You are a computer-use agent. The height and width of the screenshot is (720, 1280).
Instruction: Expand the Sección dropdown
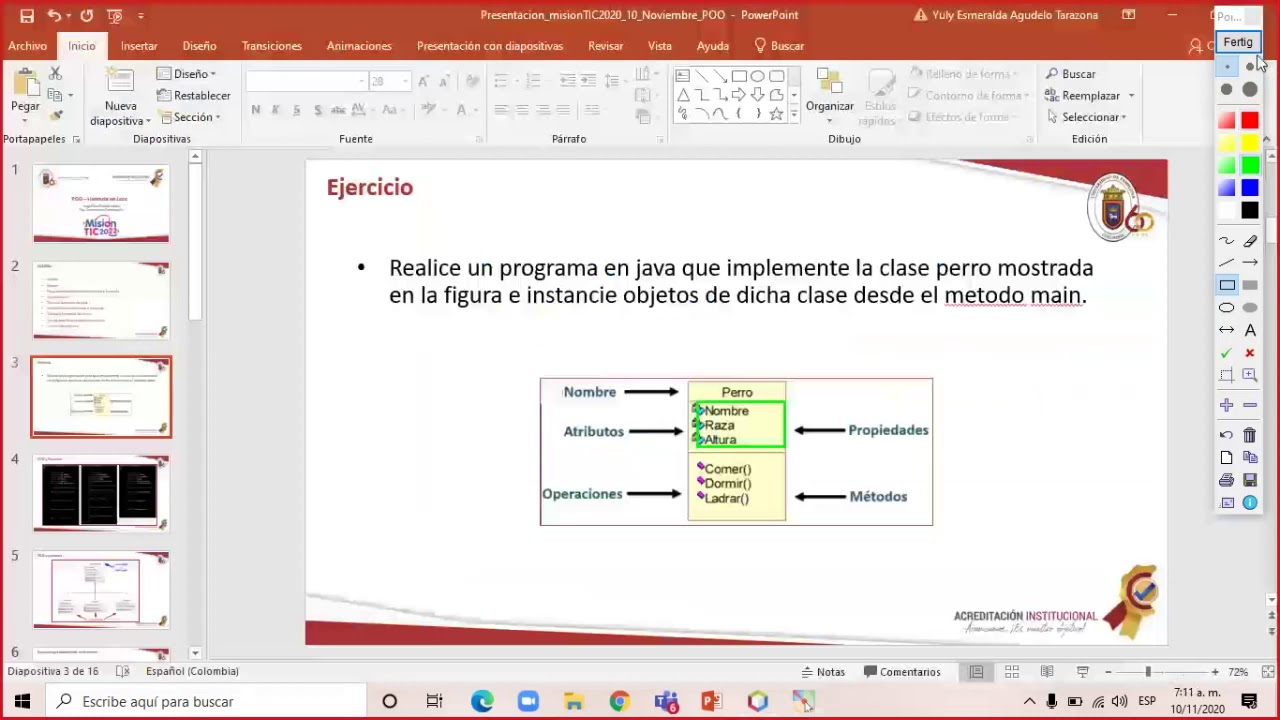(190, 117)
